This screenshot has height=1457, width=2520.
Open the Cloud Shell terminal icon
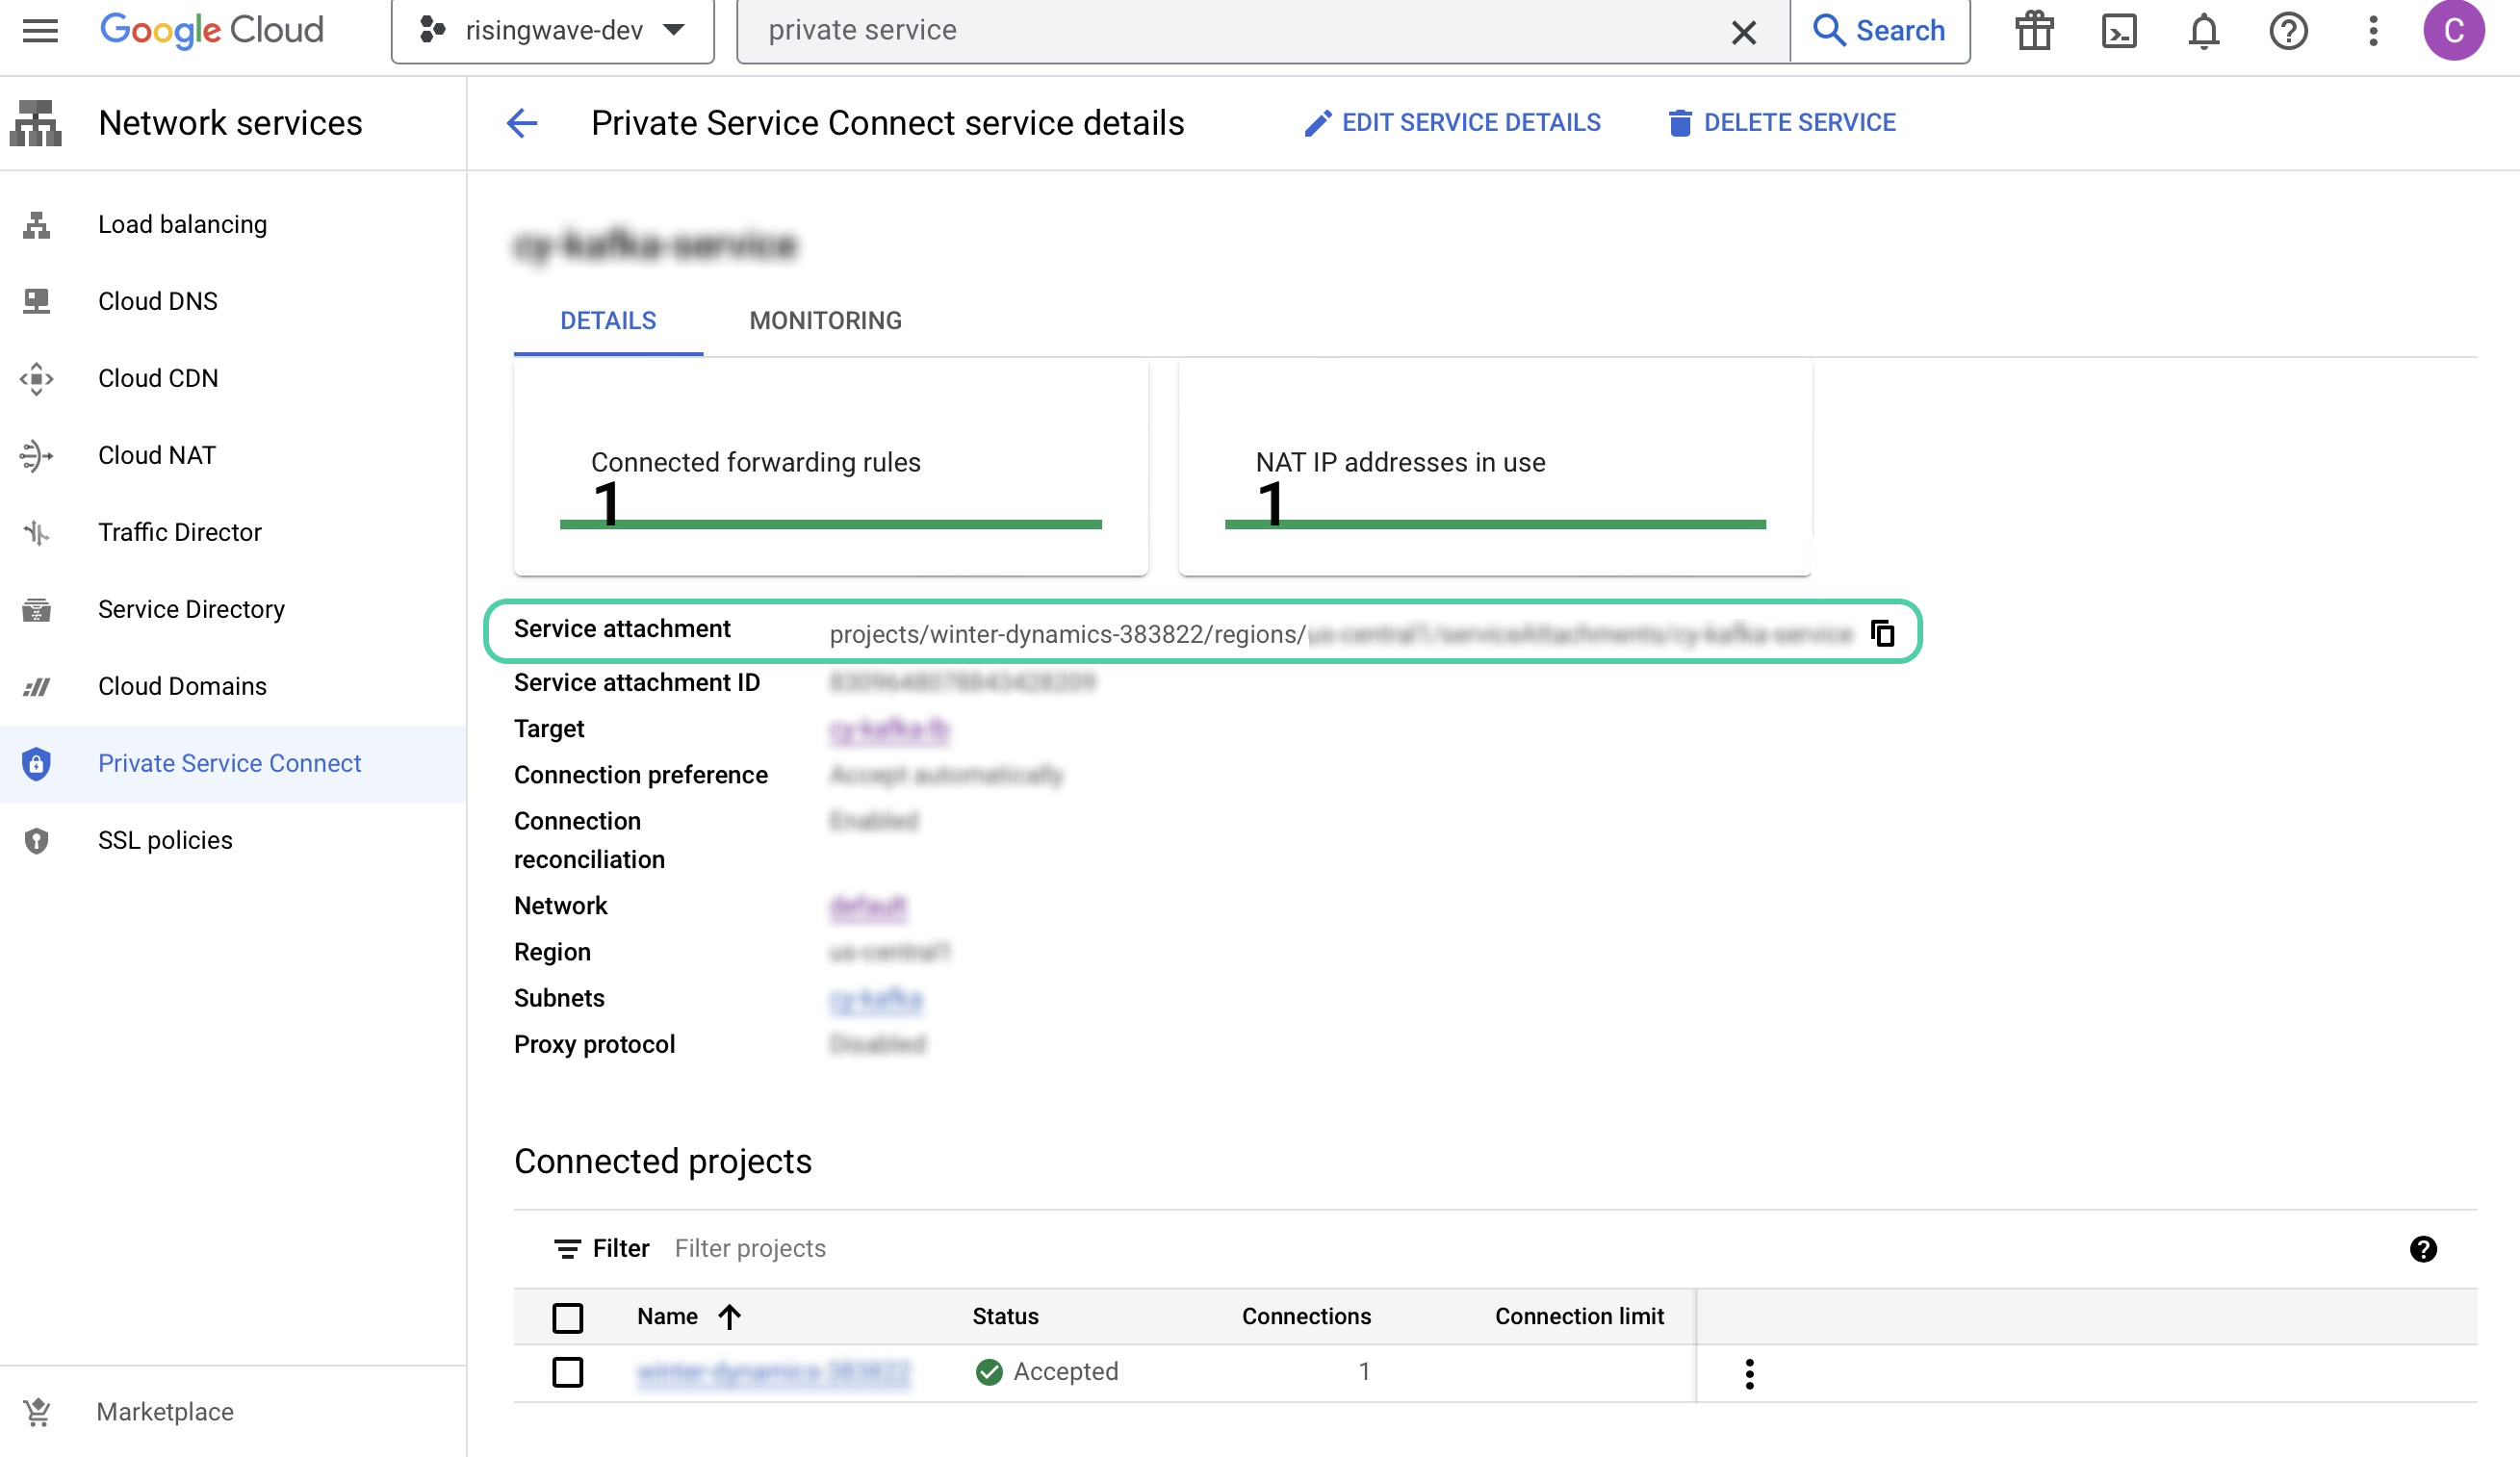[x=2119, y=31]
